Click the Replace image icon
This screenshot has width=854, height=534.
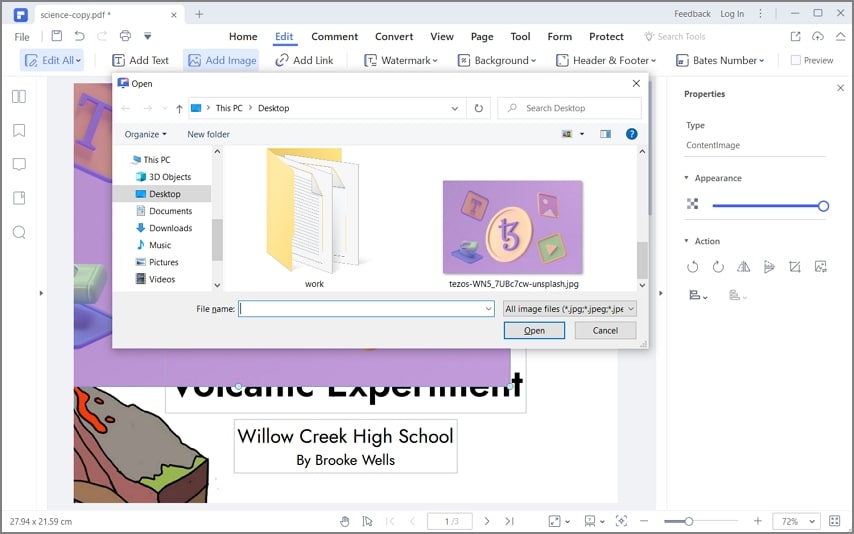pyautogui.click(x=820, y=266)
